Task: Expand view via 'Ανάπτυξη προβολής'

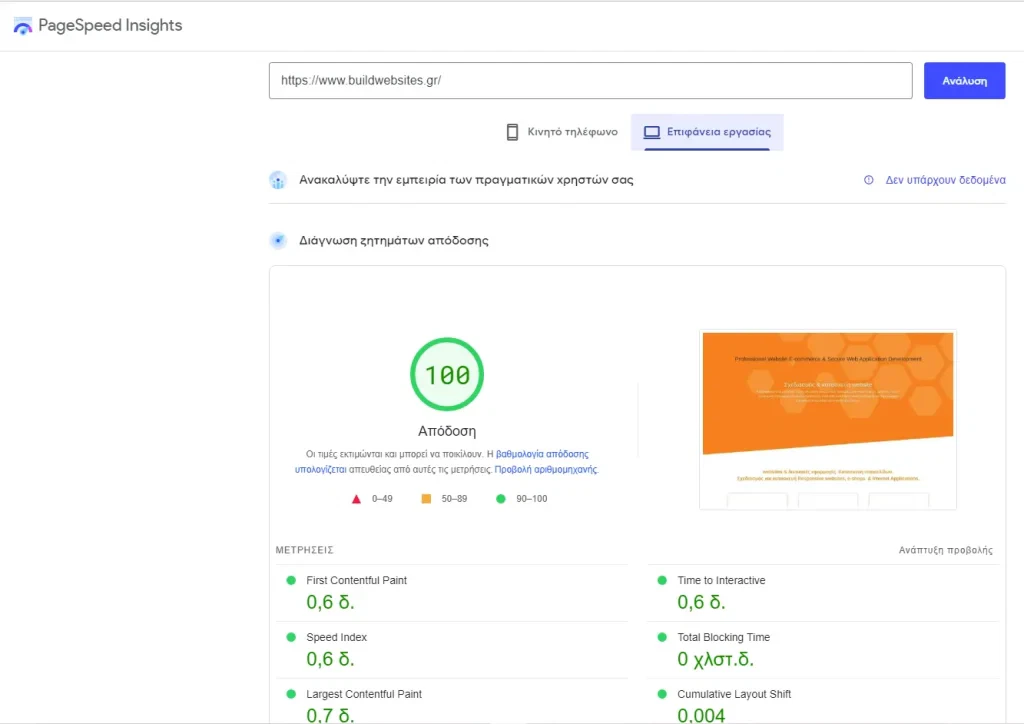Action: click(945, 551)
